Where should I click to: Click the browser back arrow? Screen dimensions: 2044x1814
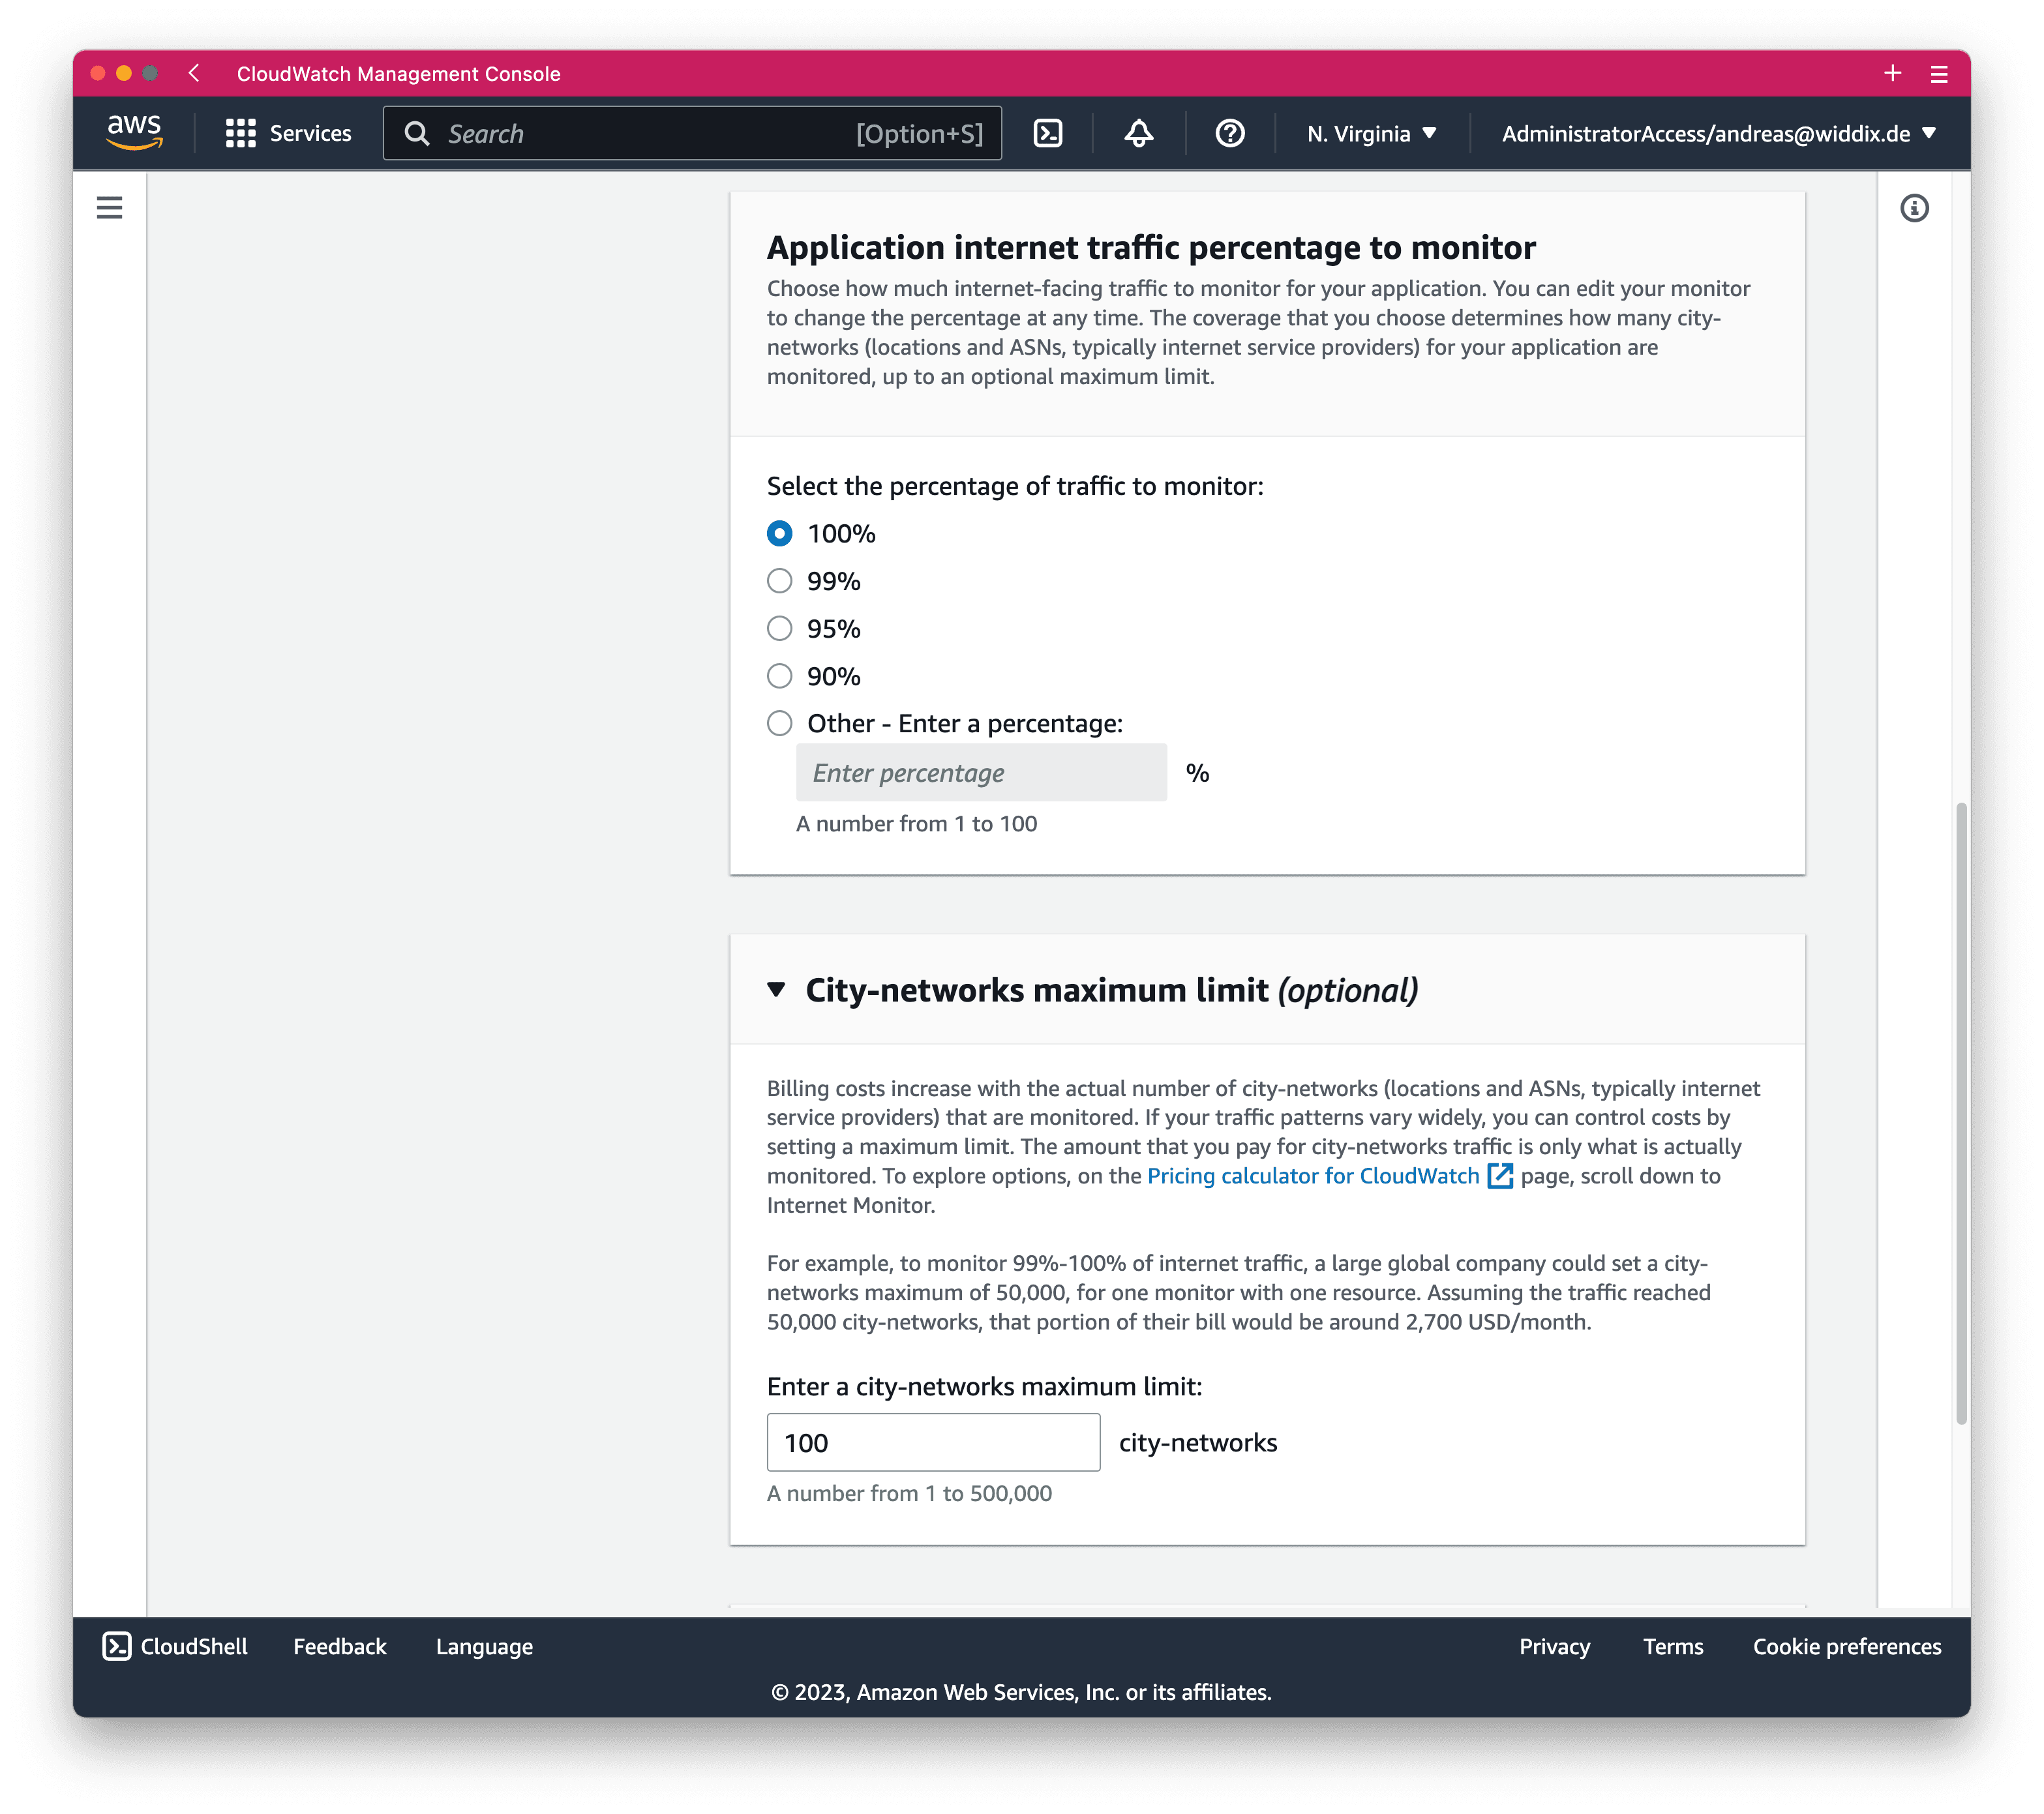pos(195,73)
